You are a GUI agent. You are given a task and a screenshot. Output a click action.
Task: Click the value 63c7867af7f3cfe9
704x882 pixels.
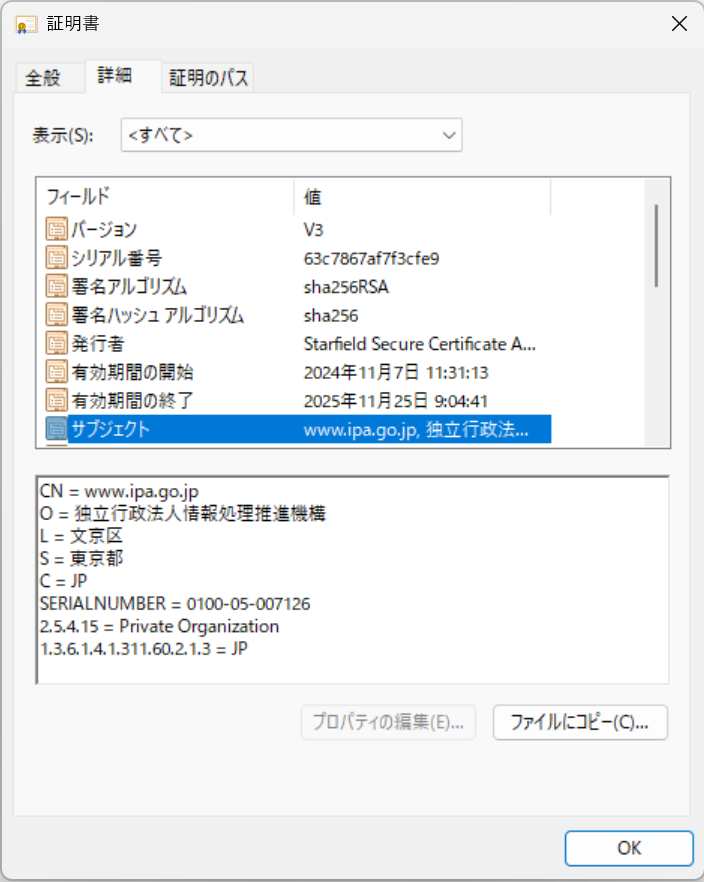(372, 258)
